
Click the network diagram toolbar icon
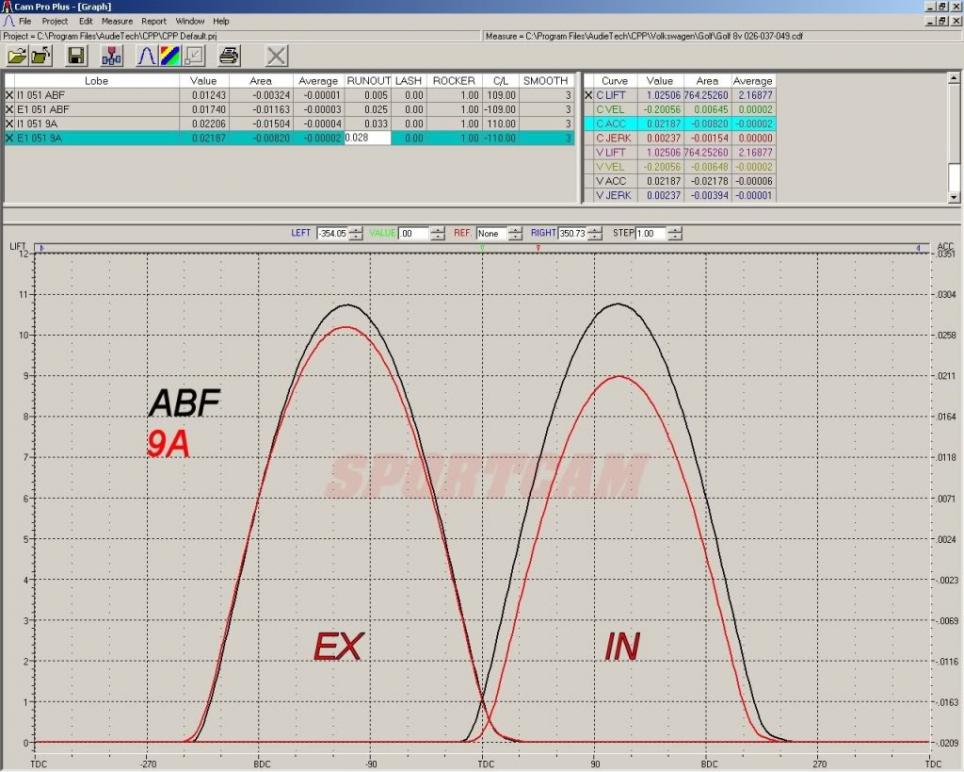click(111, 56)
